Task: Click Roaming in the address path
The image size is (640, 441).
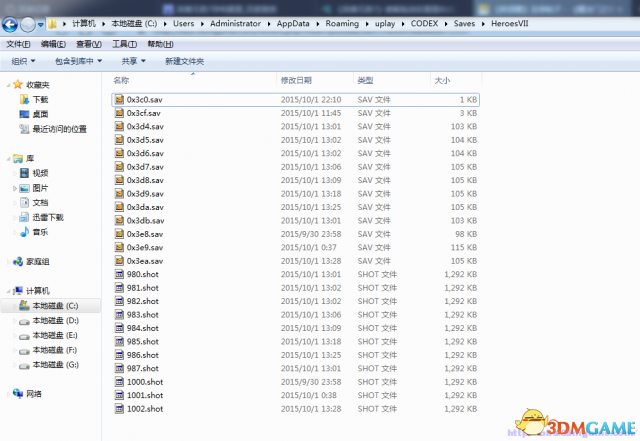Action: coord(342,24)
